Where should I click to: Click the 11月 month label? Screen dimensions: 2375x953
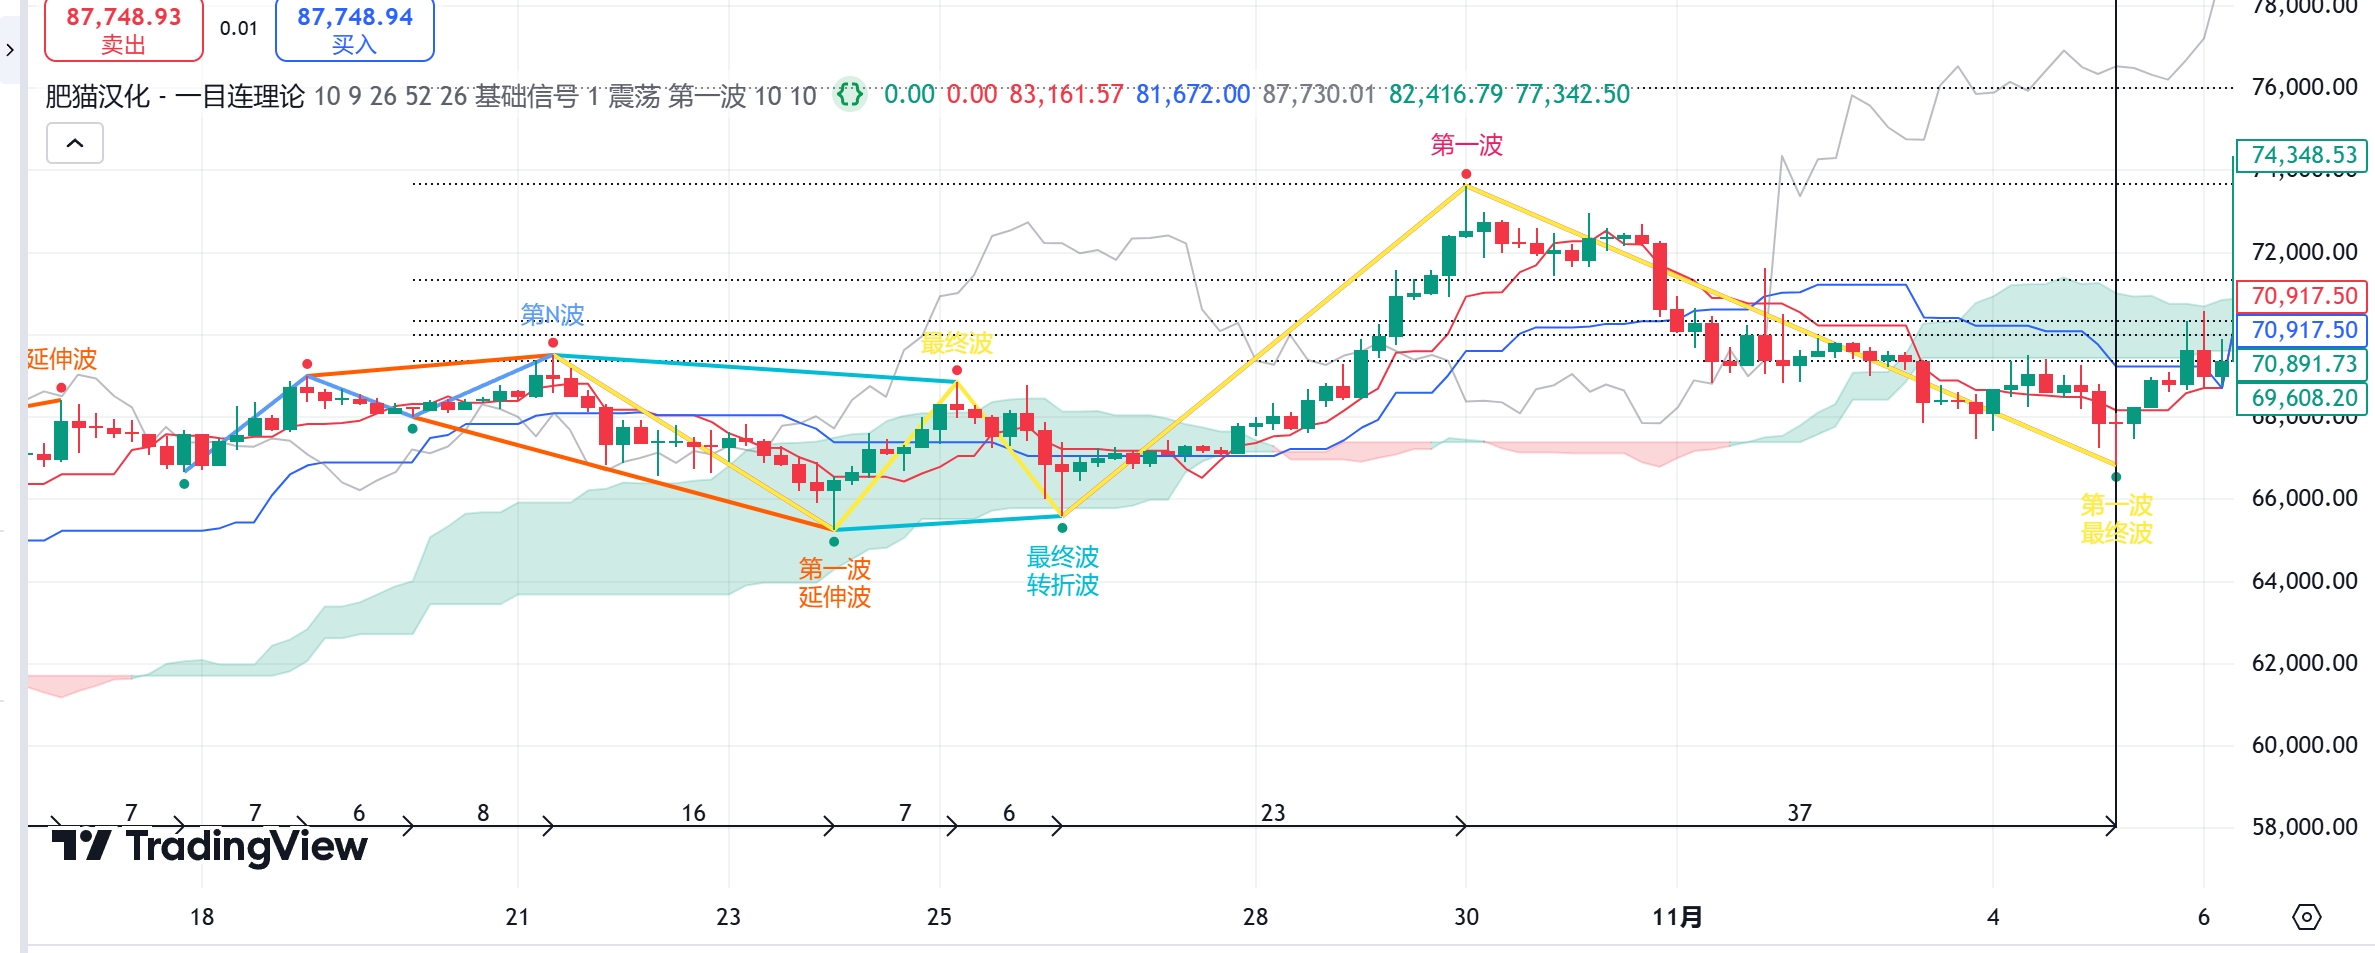[1677, 917]
